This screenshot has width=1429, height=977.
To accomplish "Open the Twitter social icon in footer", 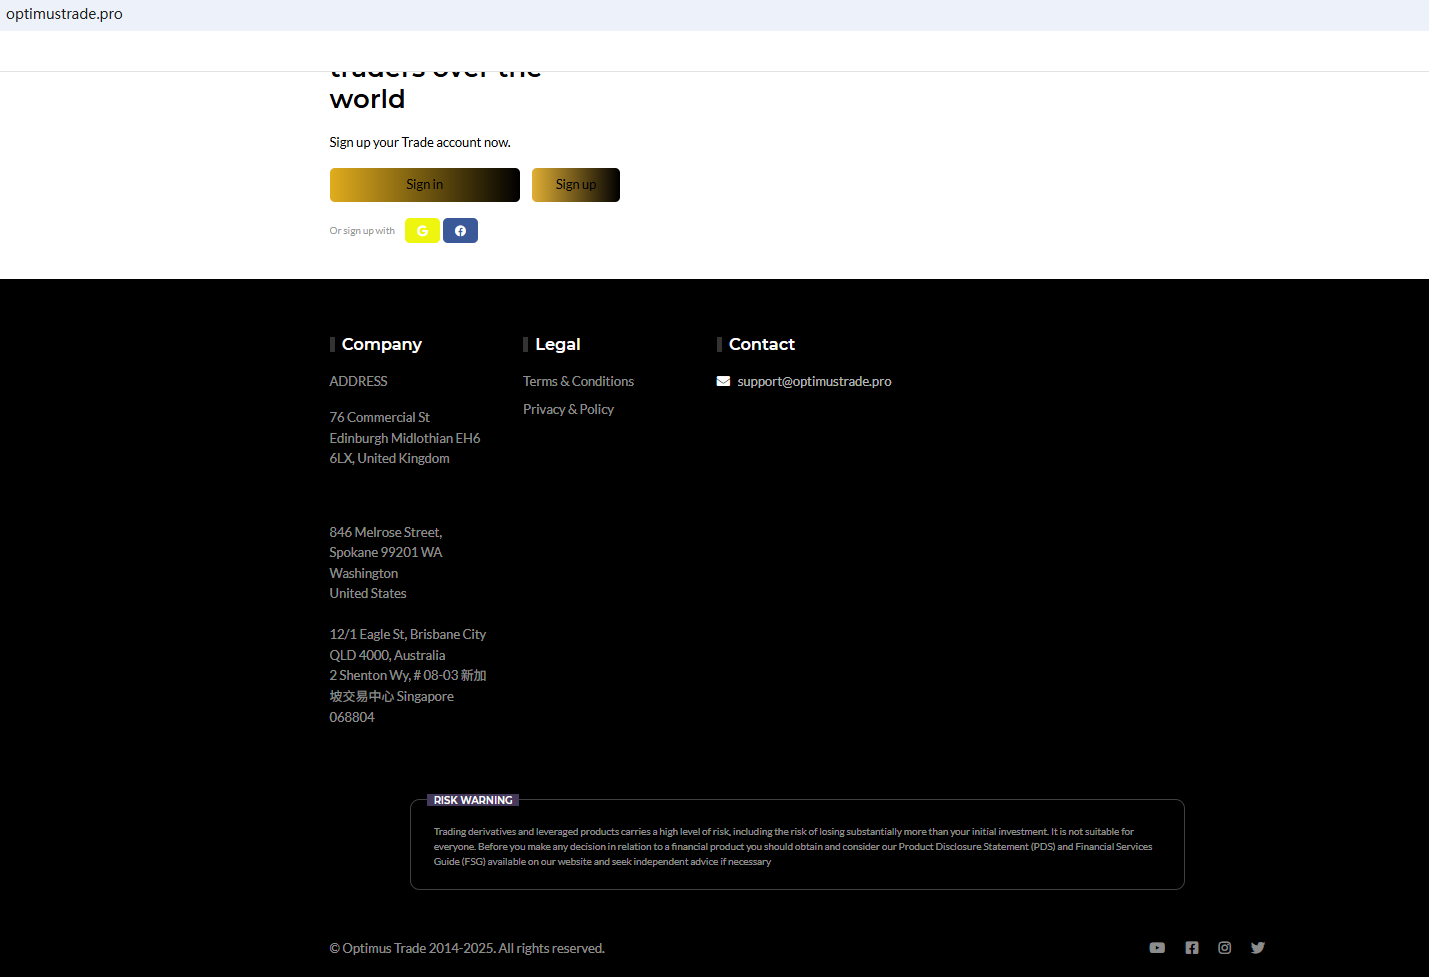I will (1258, 948).
